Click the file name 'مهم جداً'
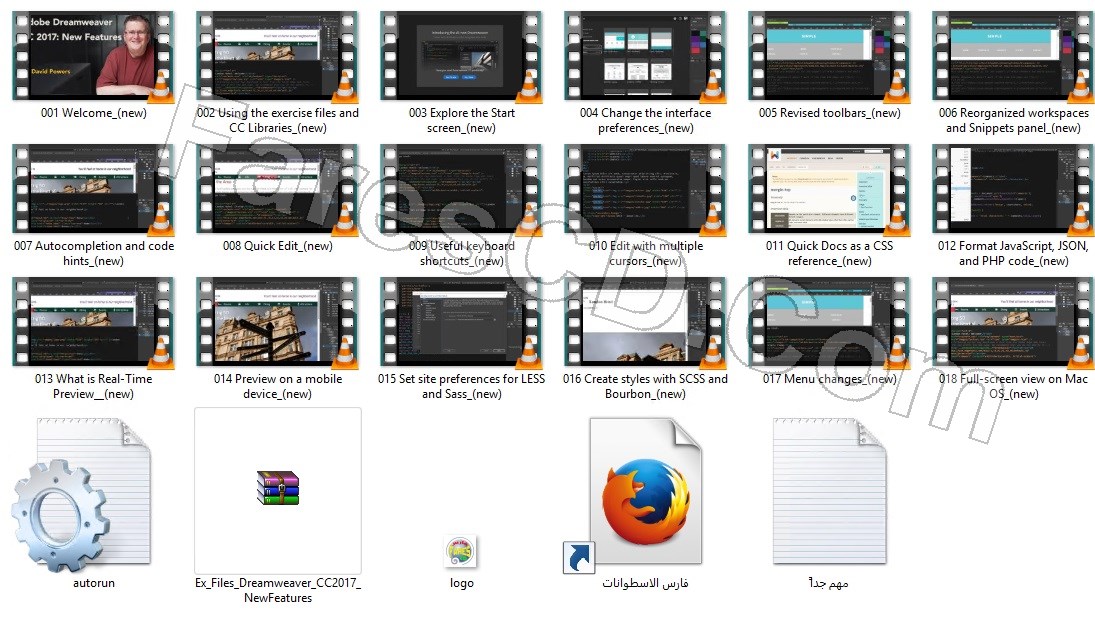Screen dimensions: 1095x617 click(829, 583)
